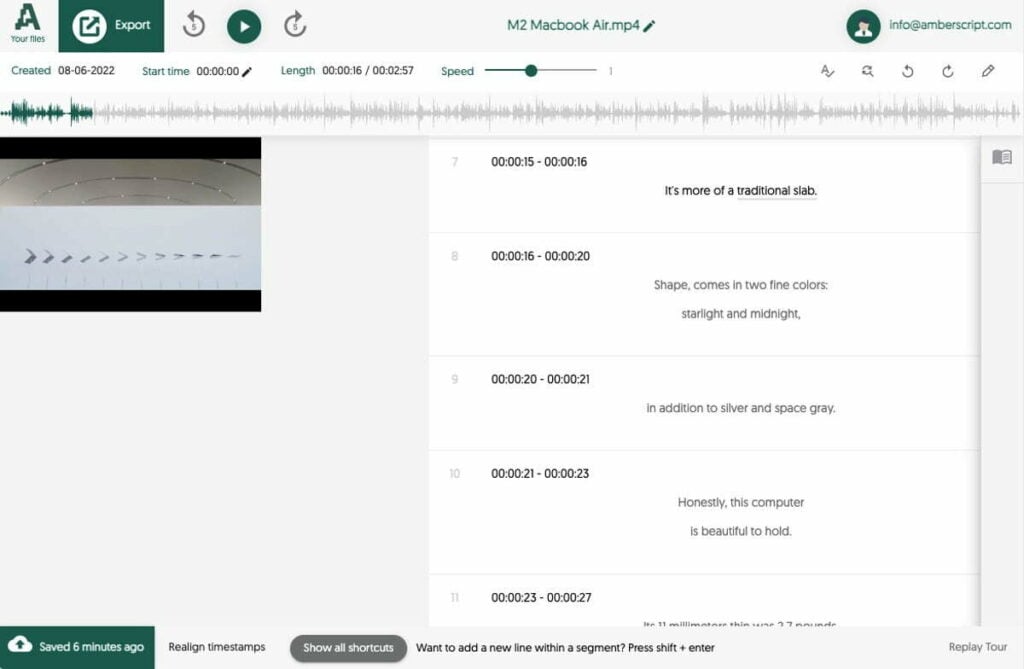
Task: Open find and replace tool
Action: (x=867, y=71)
